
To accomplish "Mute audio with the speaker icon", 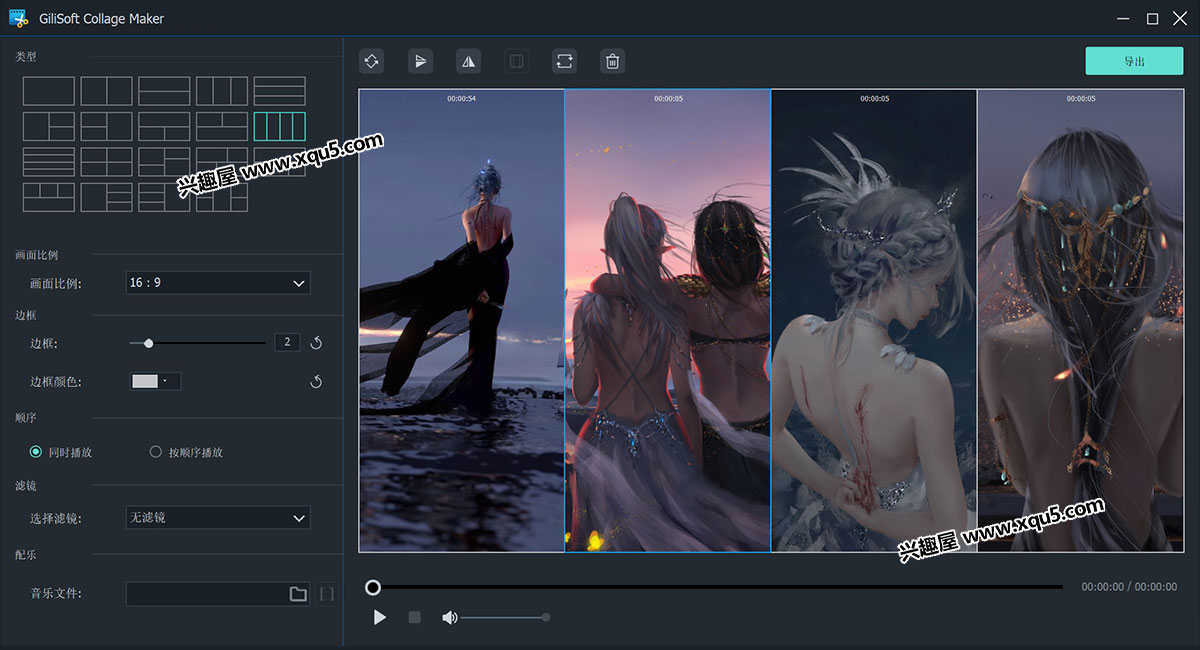I will 449,618.
